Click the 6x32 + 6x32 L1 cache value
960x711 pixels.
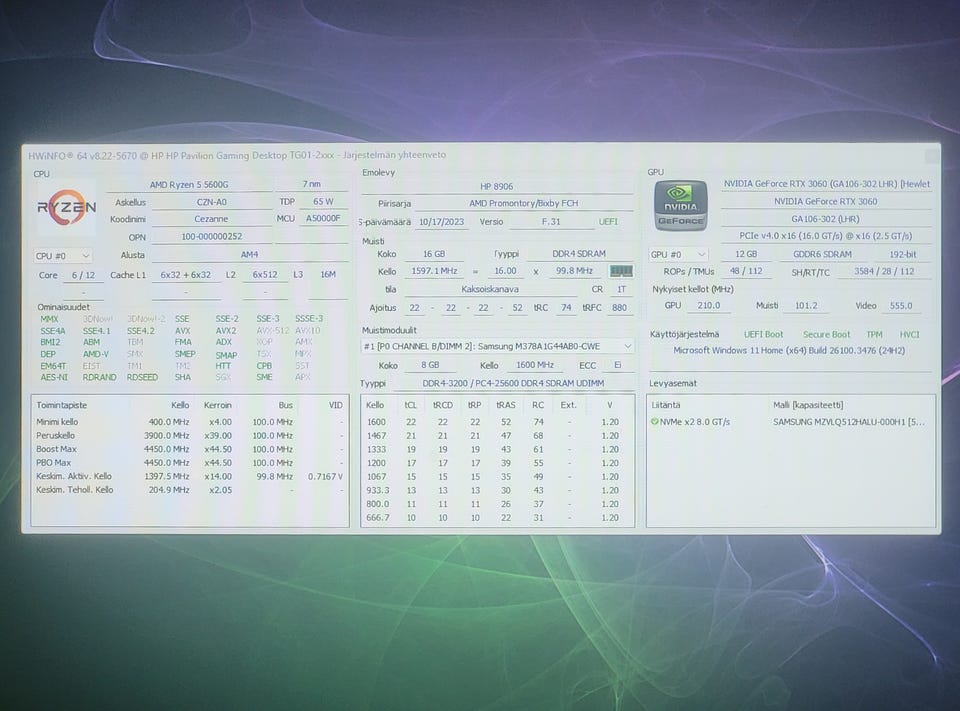tap(186, 275)
